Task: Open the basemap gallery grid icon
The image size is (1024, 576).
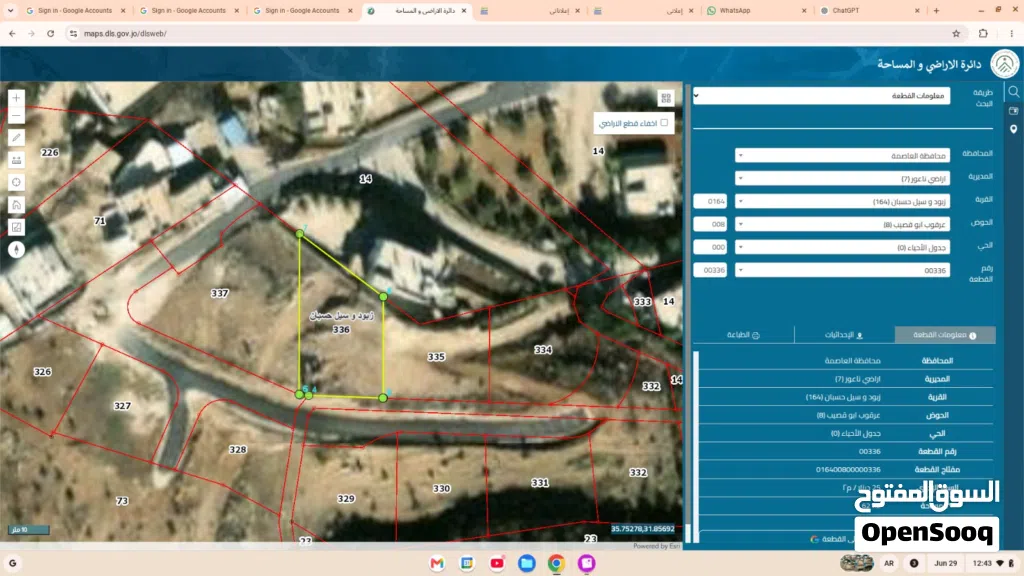Action: click(665, 98)
